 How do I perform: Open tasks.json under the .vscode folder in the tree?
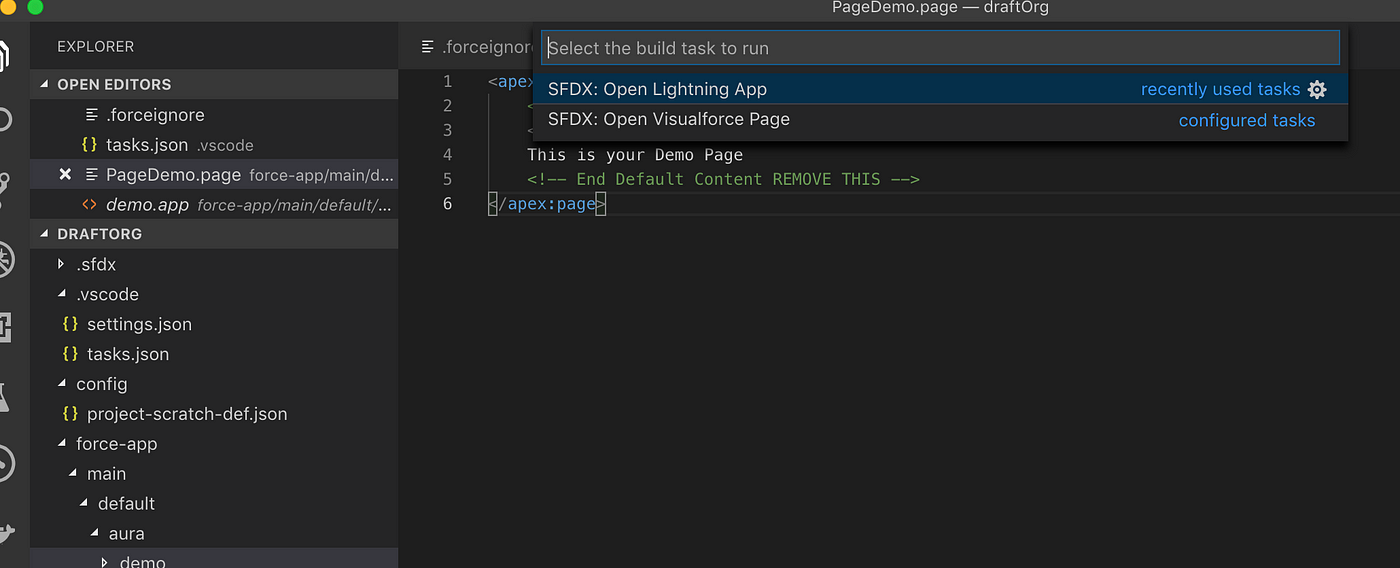coord(128,354)
